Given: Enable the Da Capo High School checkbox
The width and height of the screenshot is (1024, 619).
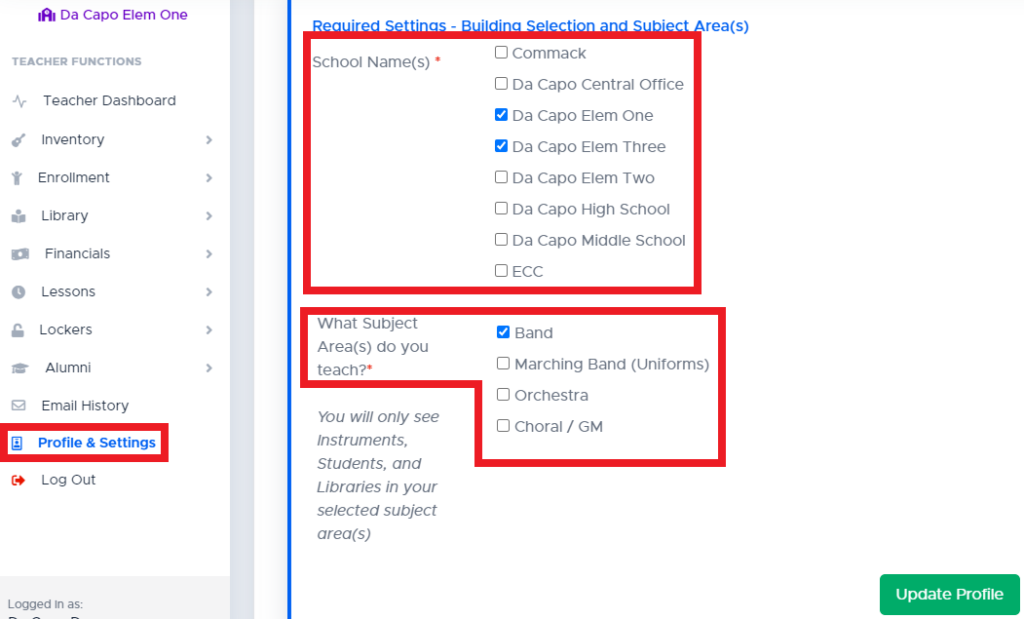Looking at the screenshot, I should 501,209.
